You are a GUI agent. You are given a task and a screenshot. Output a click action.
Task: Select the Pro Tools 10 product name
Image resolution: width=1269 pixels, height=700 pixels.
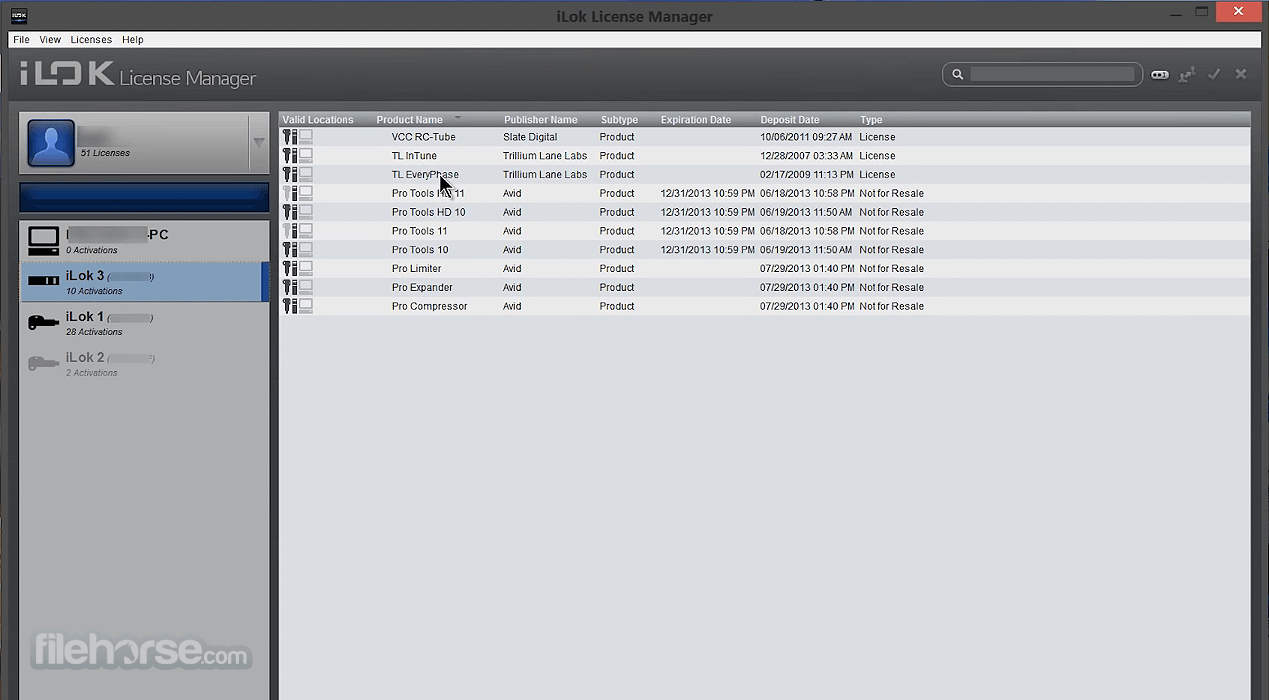click(420, 250)
